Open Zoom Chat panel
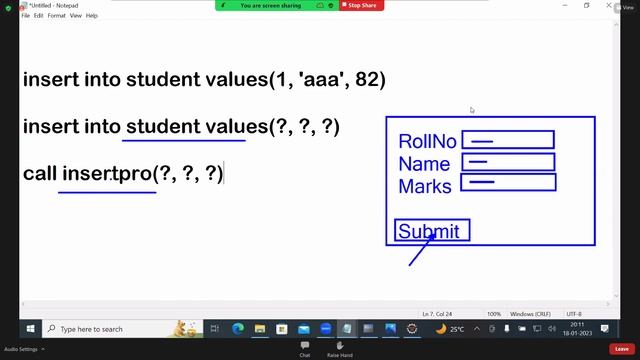The height and width of the screenshot is (360, 640). 305,349
